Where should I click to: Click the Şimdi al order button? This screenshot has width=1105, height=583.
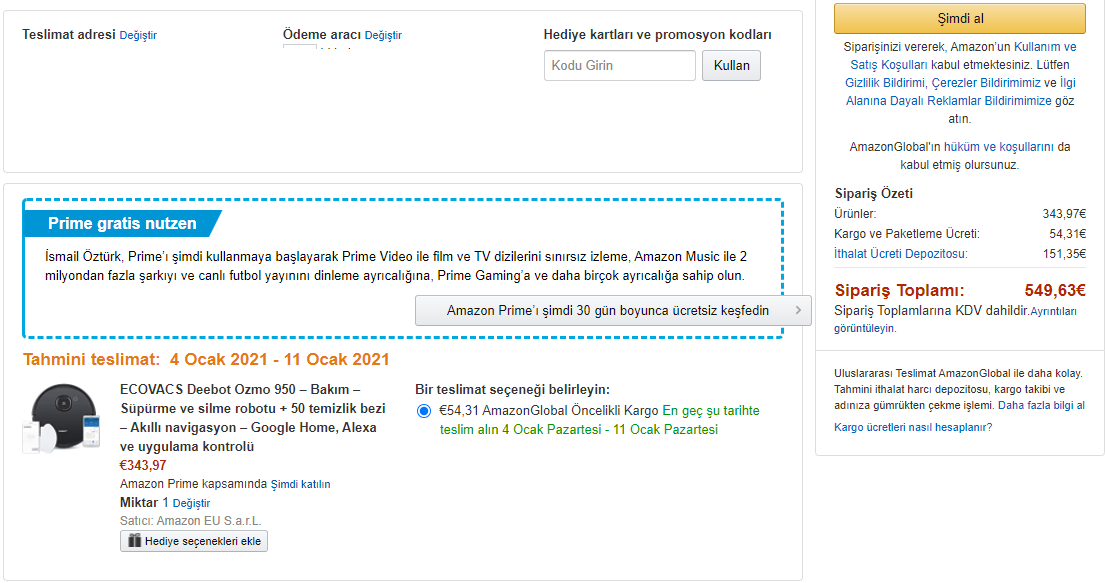(x=960, y=19)
